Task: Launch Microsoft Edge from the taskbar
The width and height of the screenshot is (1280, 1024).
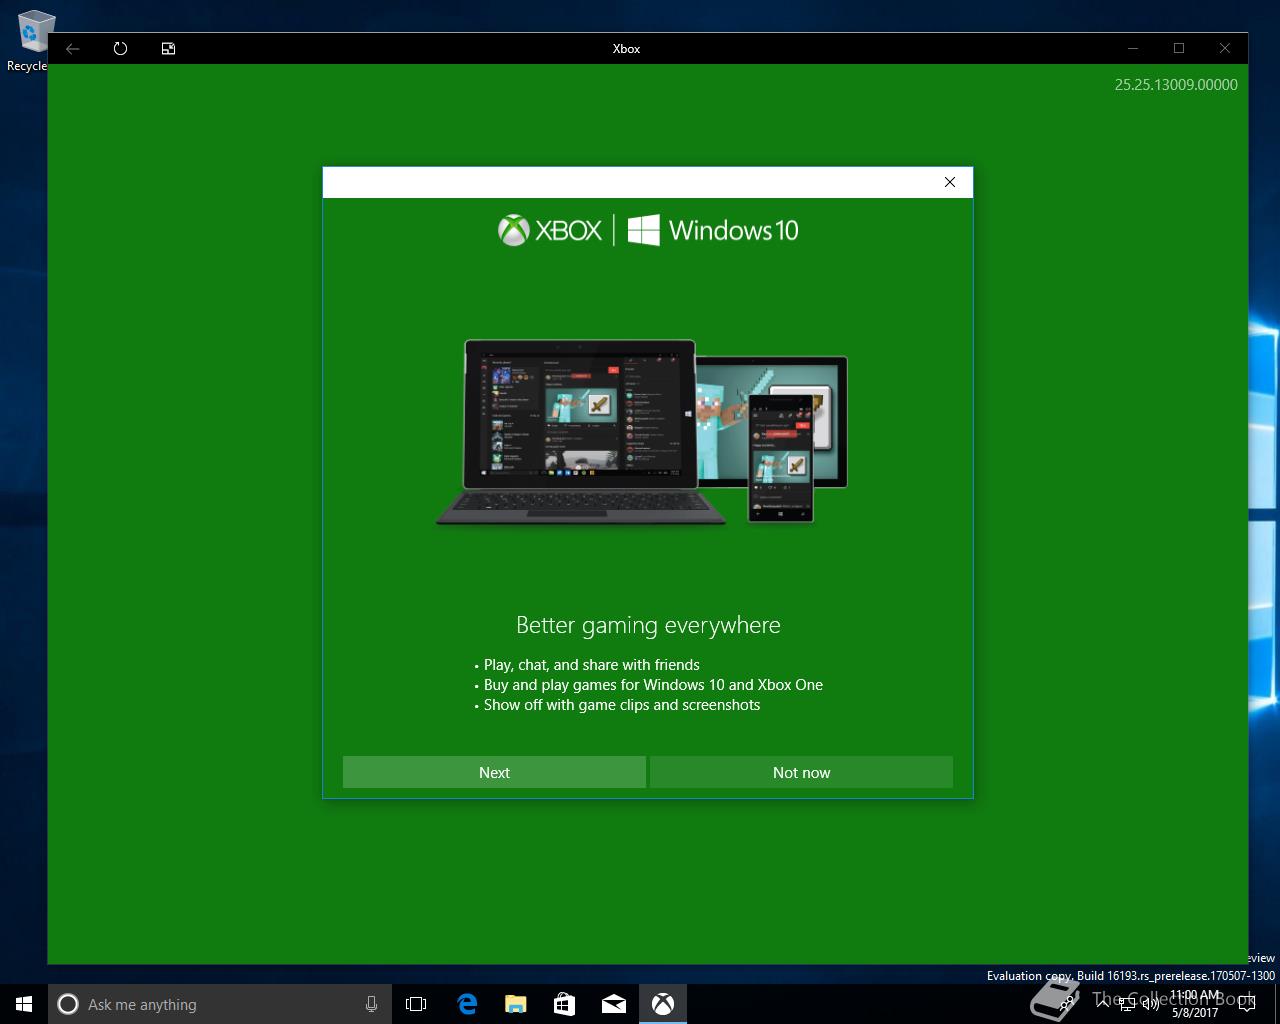Action: (466, 1004)
